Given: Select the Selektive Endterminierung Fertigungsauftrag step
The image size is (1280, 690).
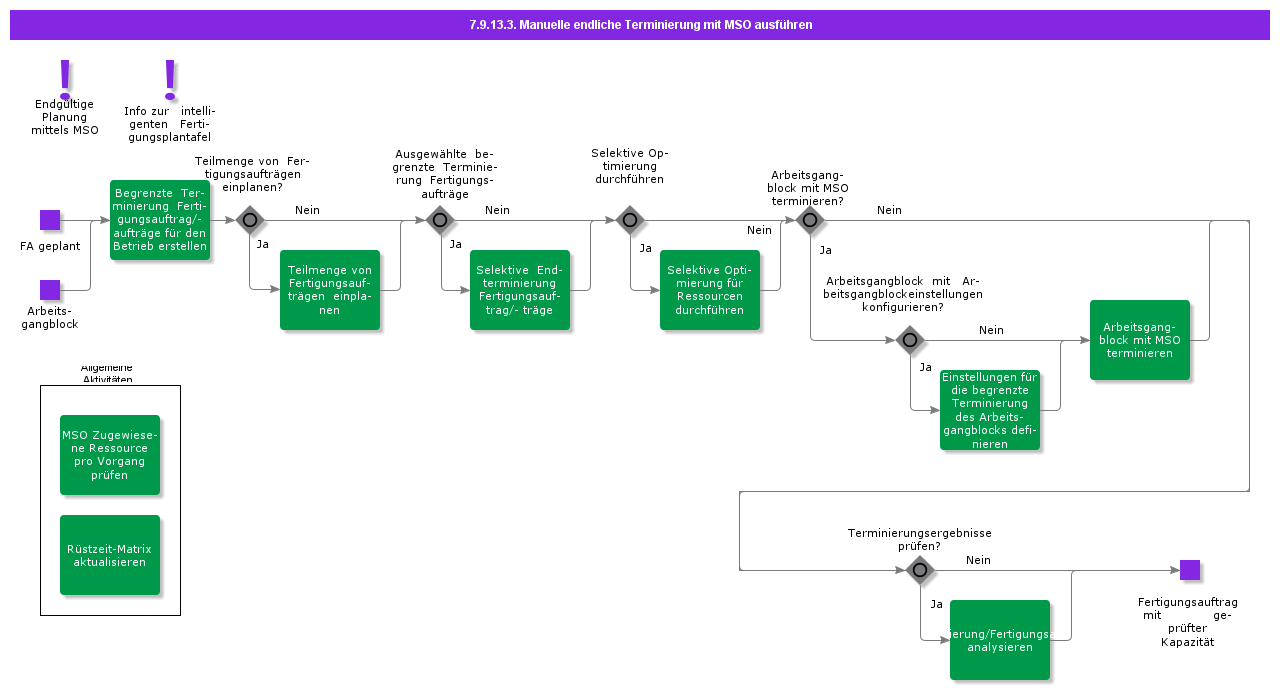Looking at the screenshot, I should click(520, 289).
